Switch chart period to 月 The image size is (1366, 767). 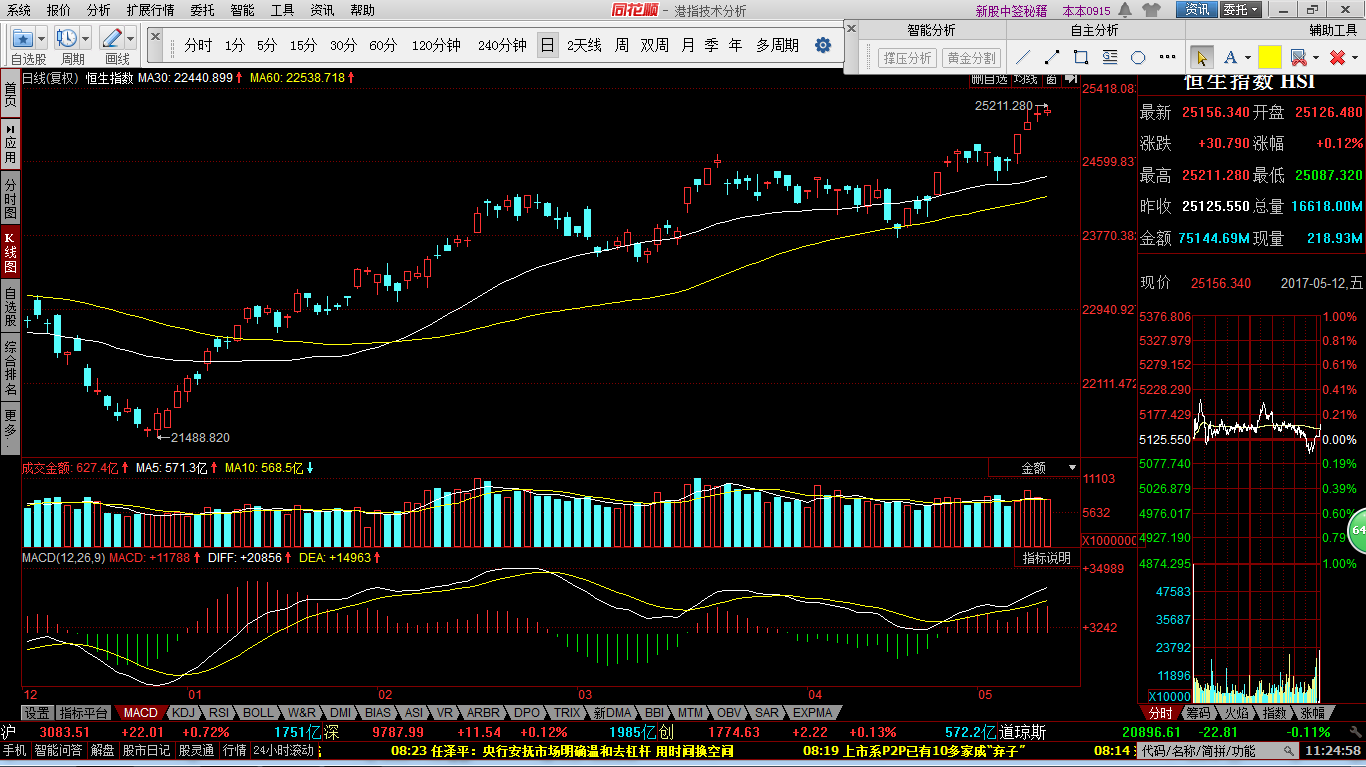click(688, 45)
